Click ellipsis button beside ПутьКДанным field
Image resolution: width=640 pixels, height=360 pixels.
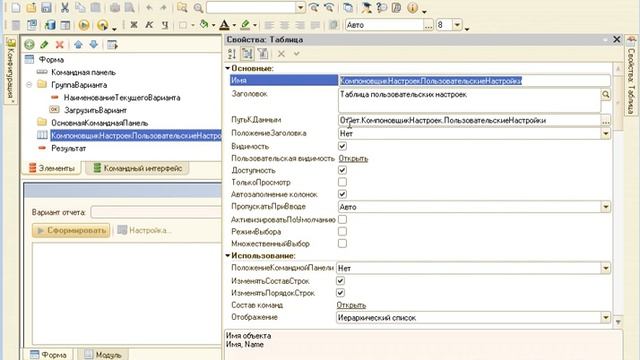pos(606,120)
